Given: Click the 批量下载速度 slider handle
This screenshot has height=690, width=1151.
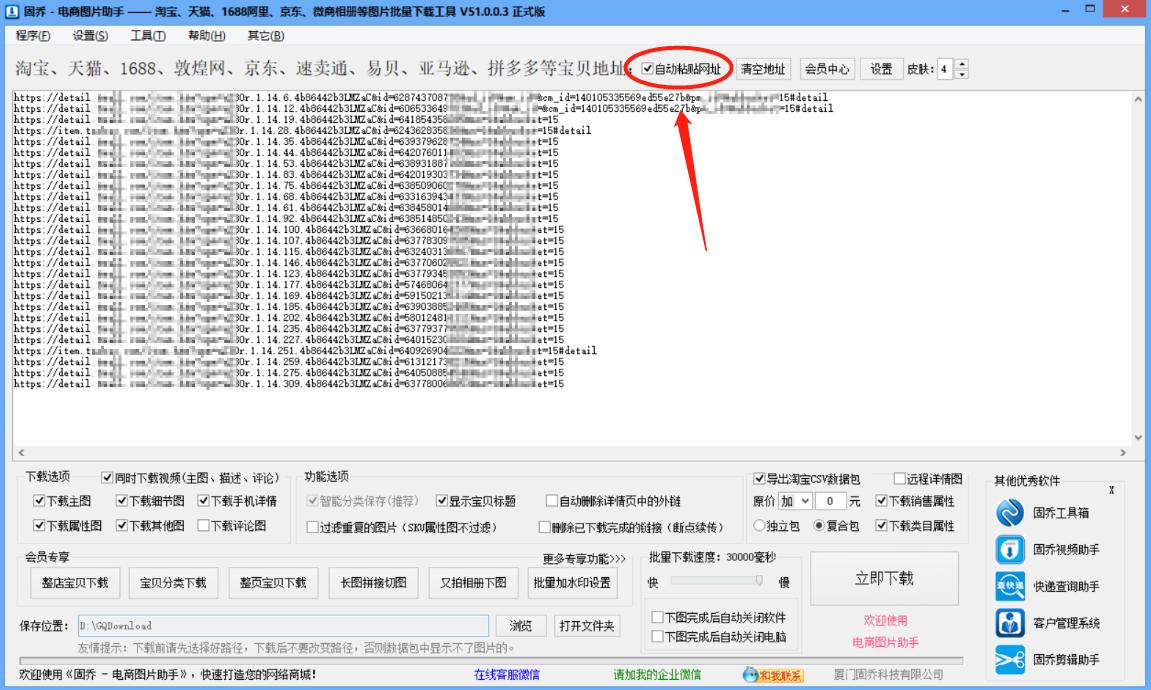Looking at the screenshot, I should pyautogui.click(x=759, y=581).
